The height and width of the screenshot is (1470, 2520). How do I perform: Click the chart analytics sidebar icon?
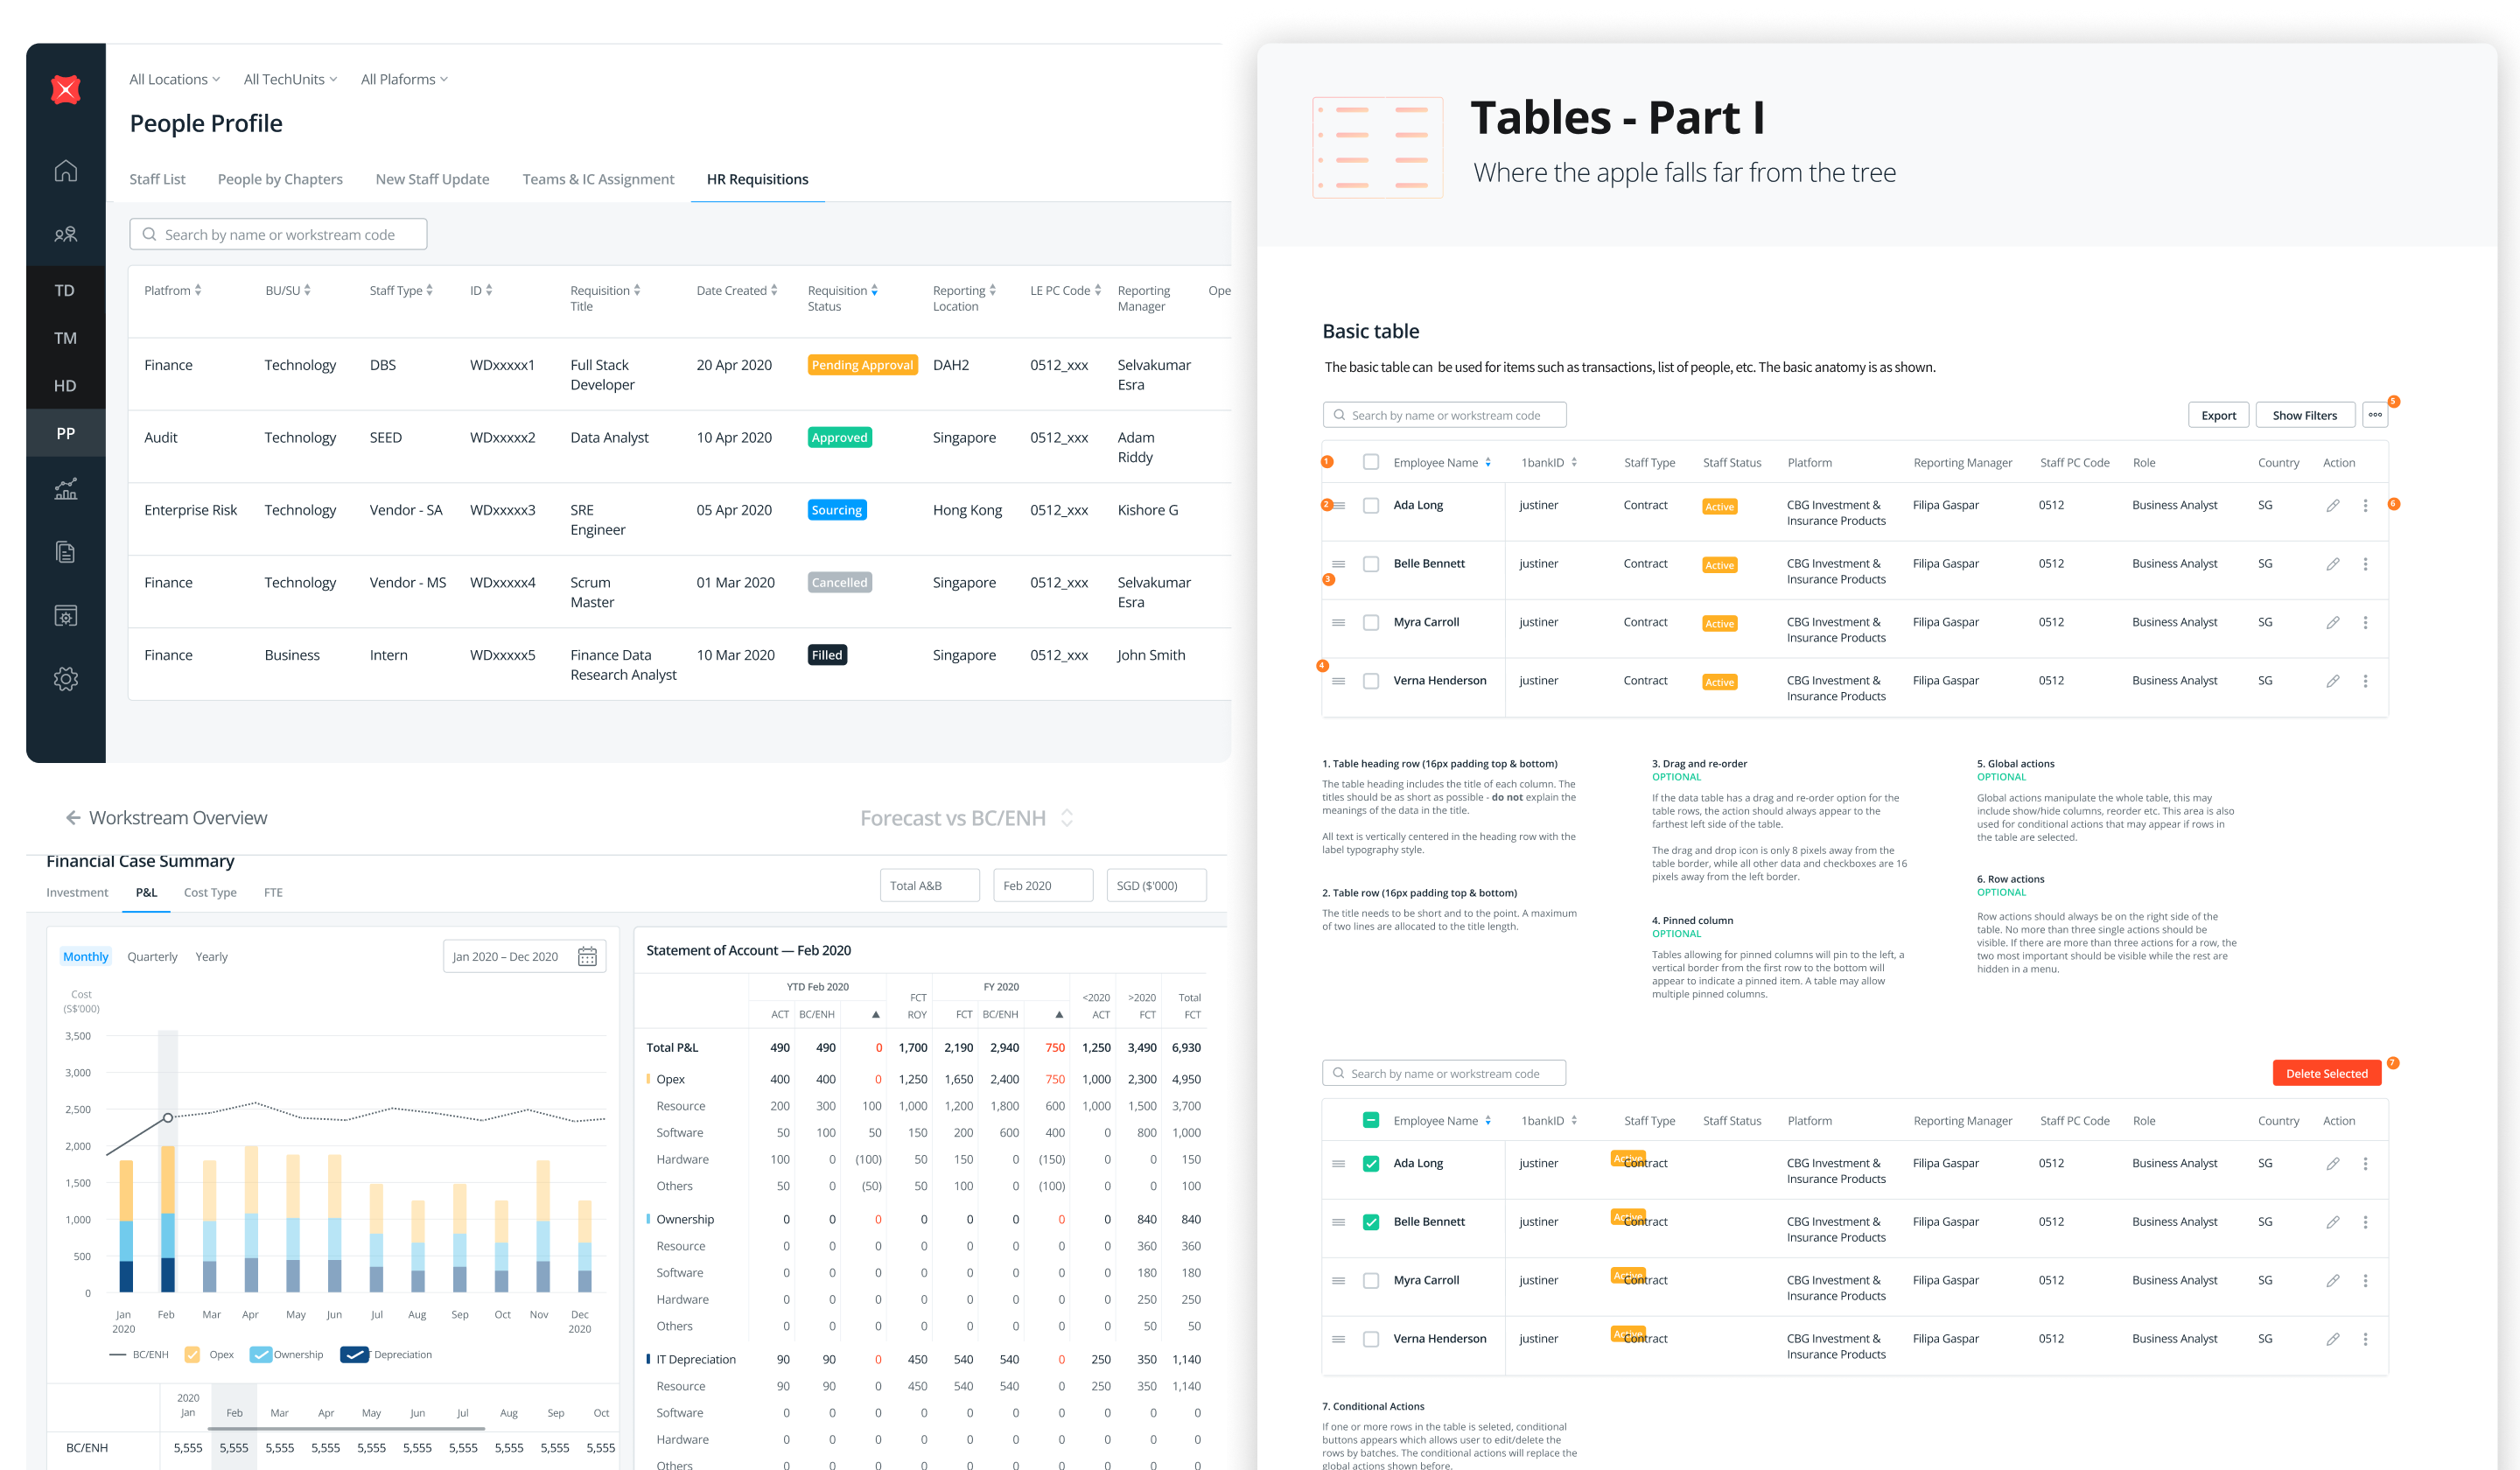click(66, 489)
